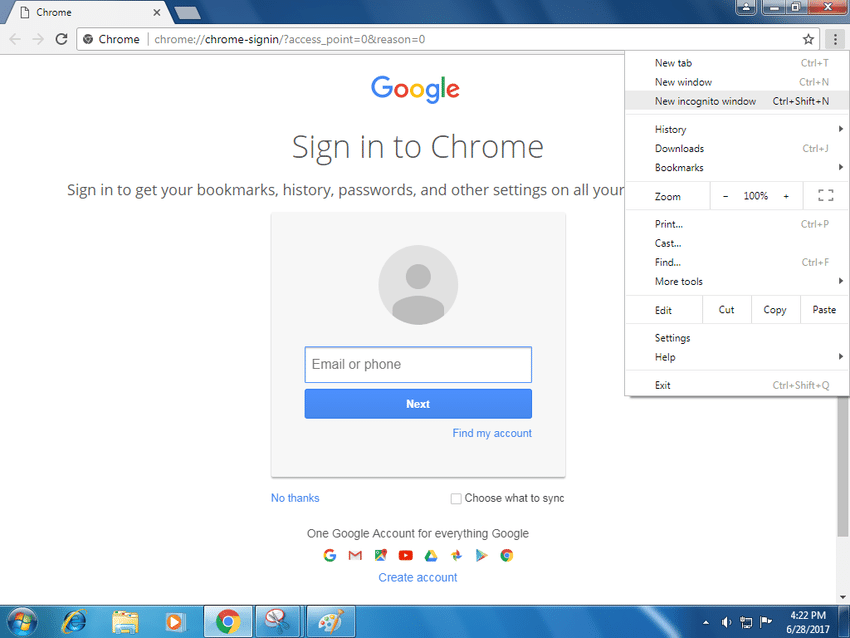Click the site info icon beside Chrome label
Image resolution: width=850 pixels, height=638 pixels.
[88, 39]
